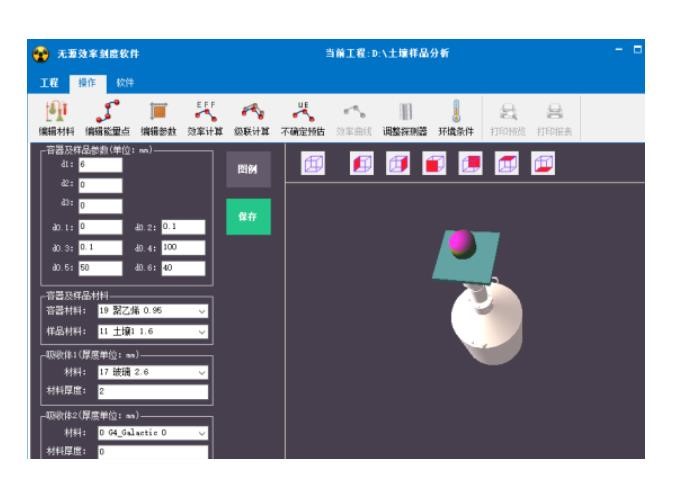
Task: Select the wireframe cube view icon
Action: point(312,163)
